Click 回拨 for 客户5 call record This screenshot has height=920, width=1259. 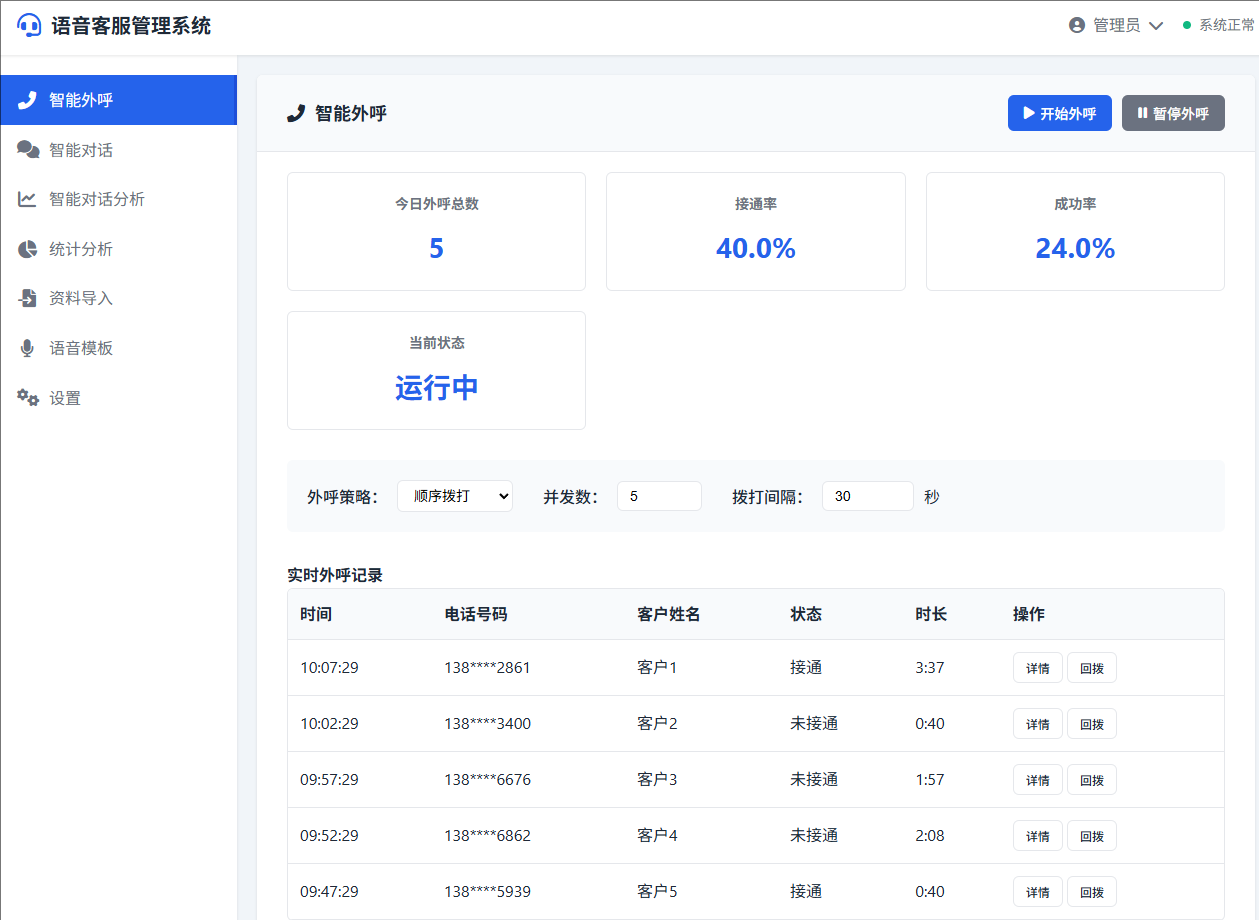pyautogui.click(x=1091, y=892)
